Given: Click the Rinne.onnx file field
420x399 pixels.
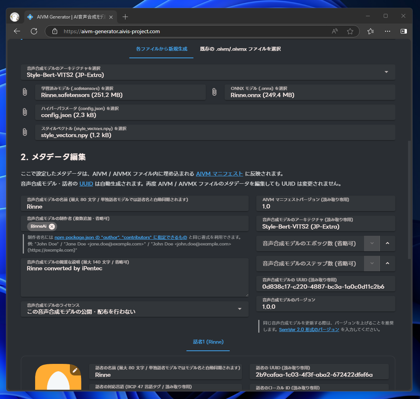Looking at the screenshot, I should click(310, 92).
